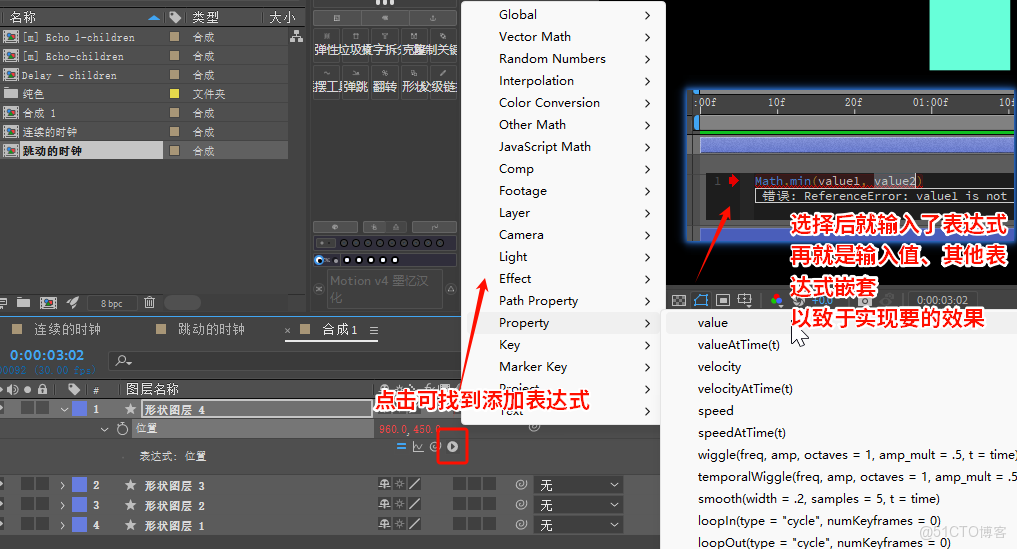
Task: Open the project flowchart view icon
Action: 296,37
